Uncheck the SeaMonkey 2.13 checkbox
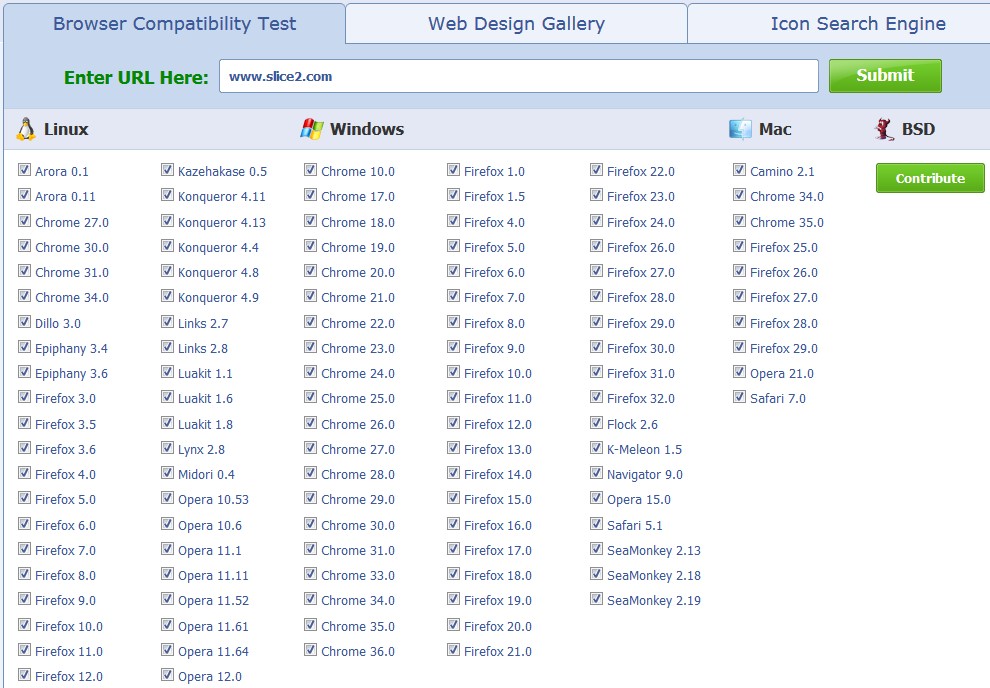This screenshot has width=990, height=688. (x=597, y=549)
